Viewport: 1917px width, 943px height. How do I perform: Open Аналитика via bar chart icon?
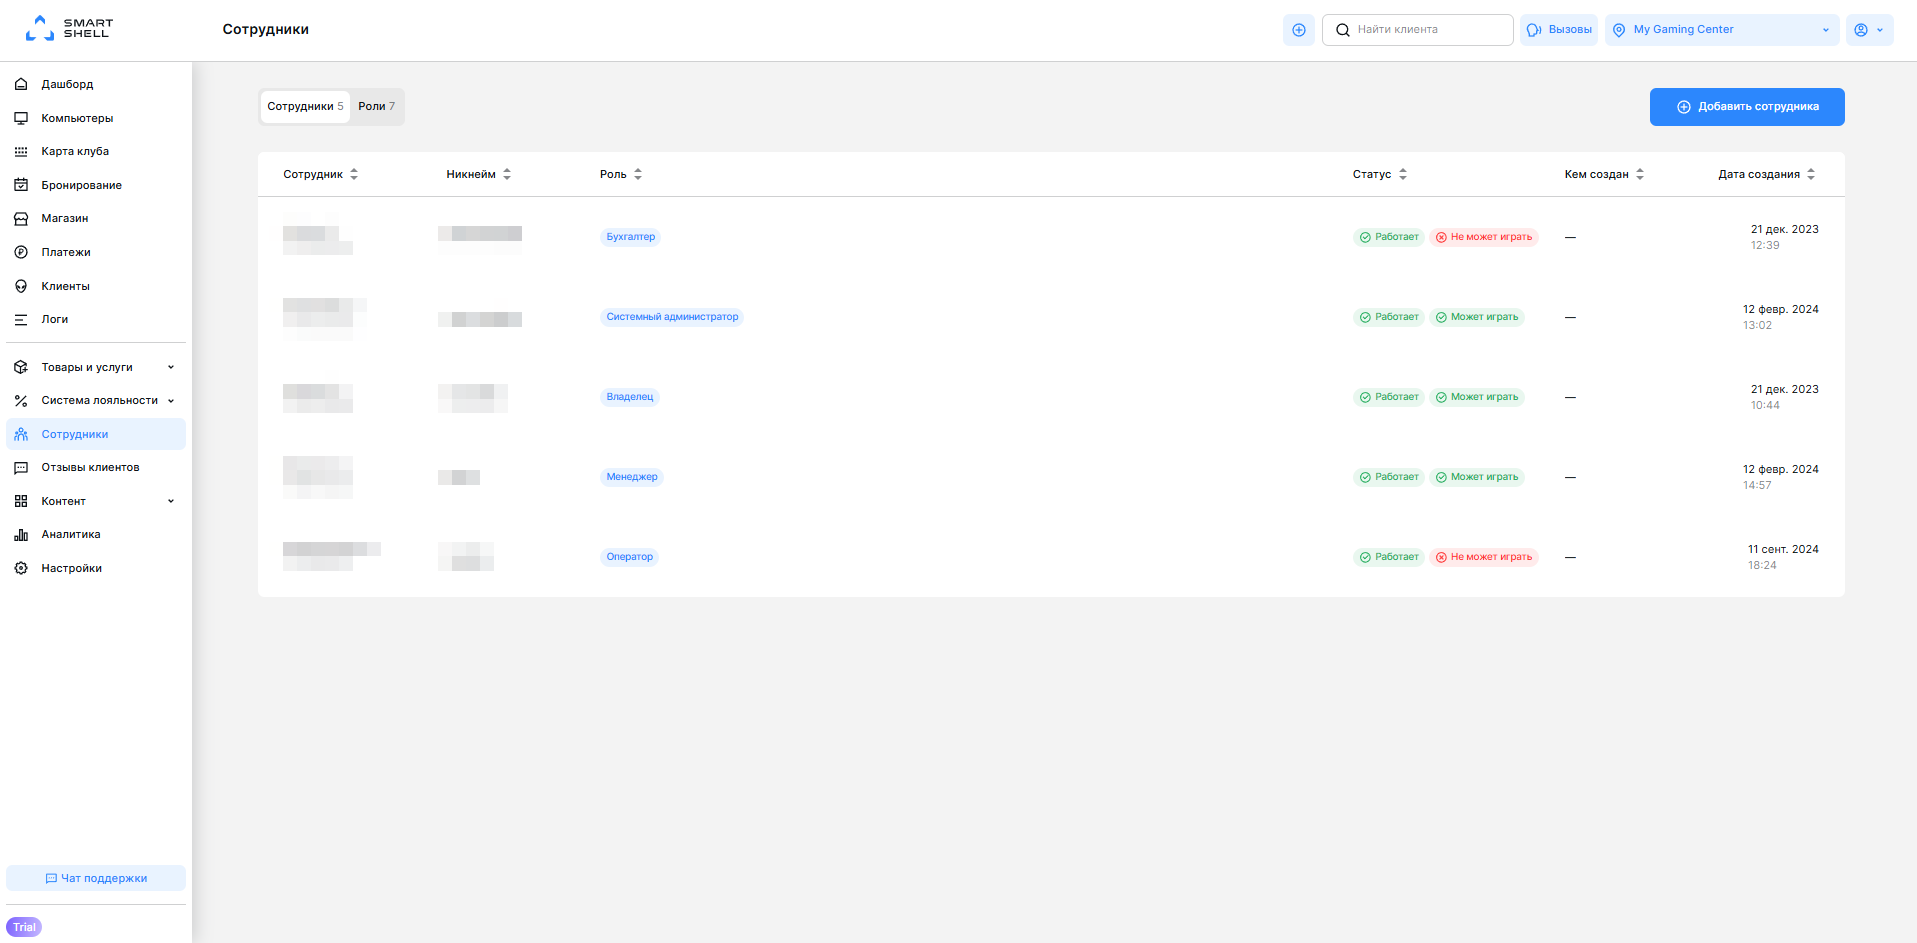21,535
